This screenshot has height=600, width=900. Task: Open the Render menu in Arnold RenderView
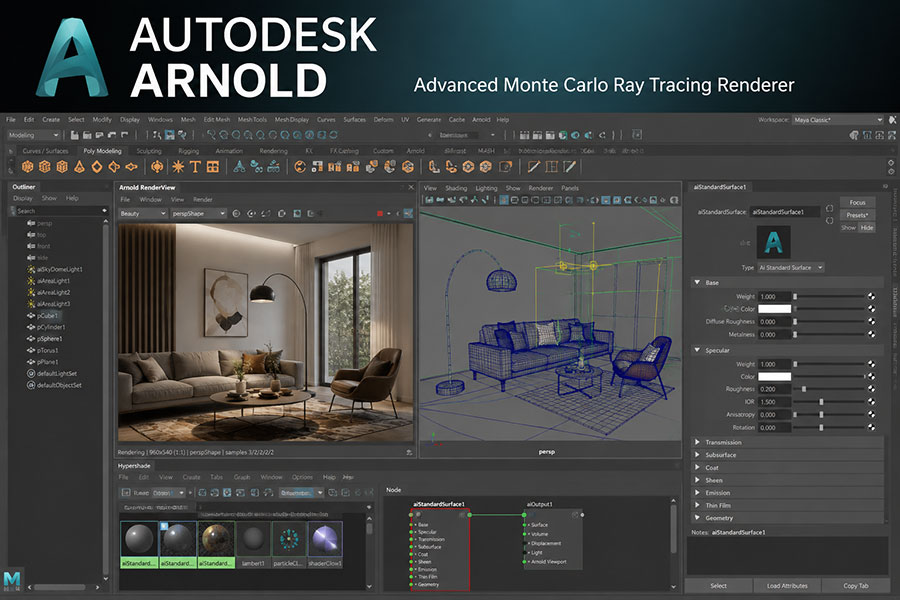(203, 200)
